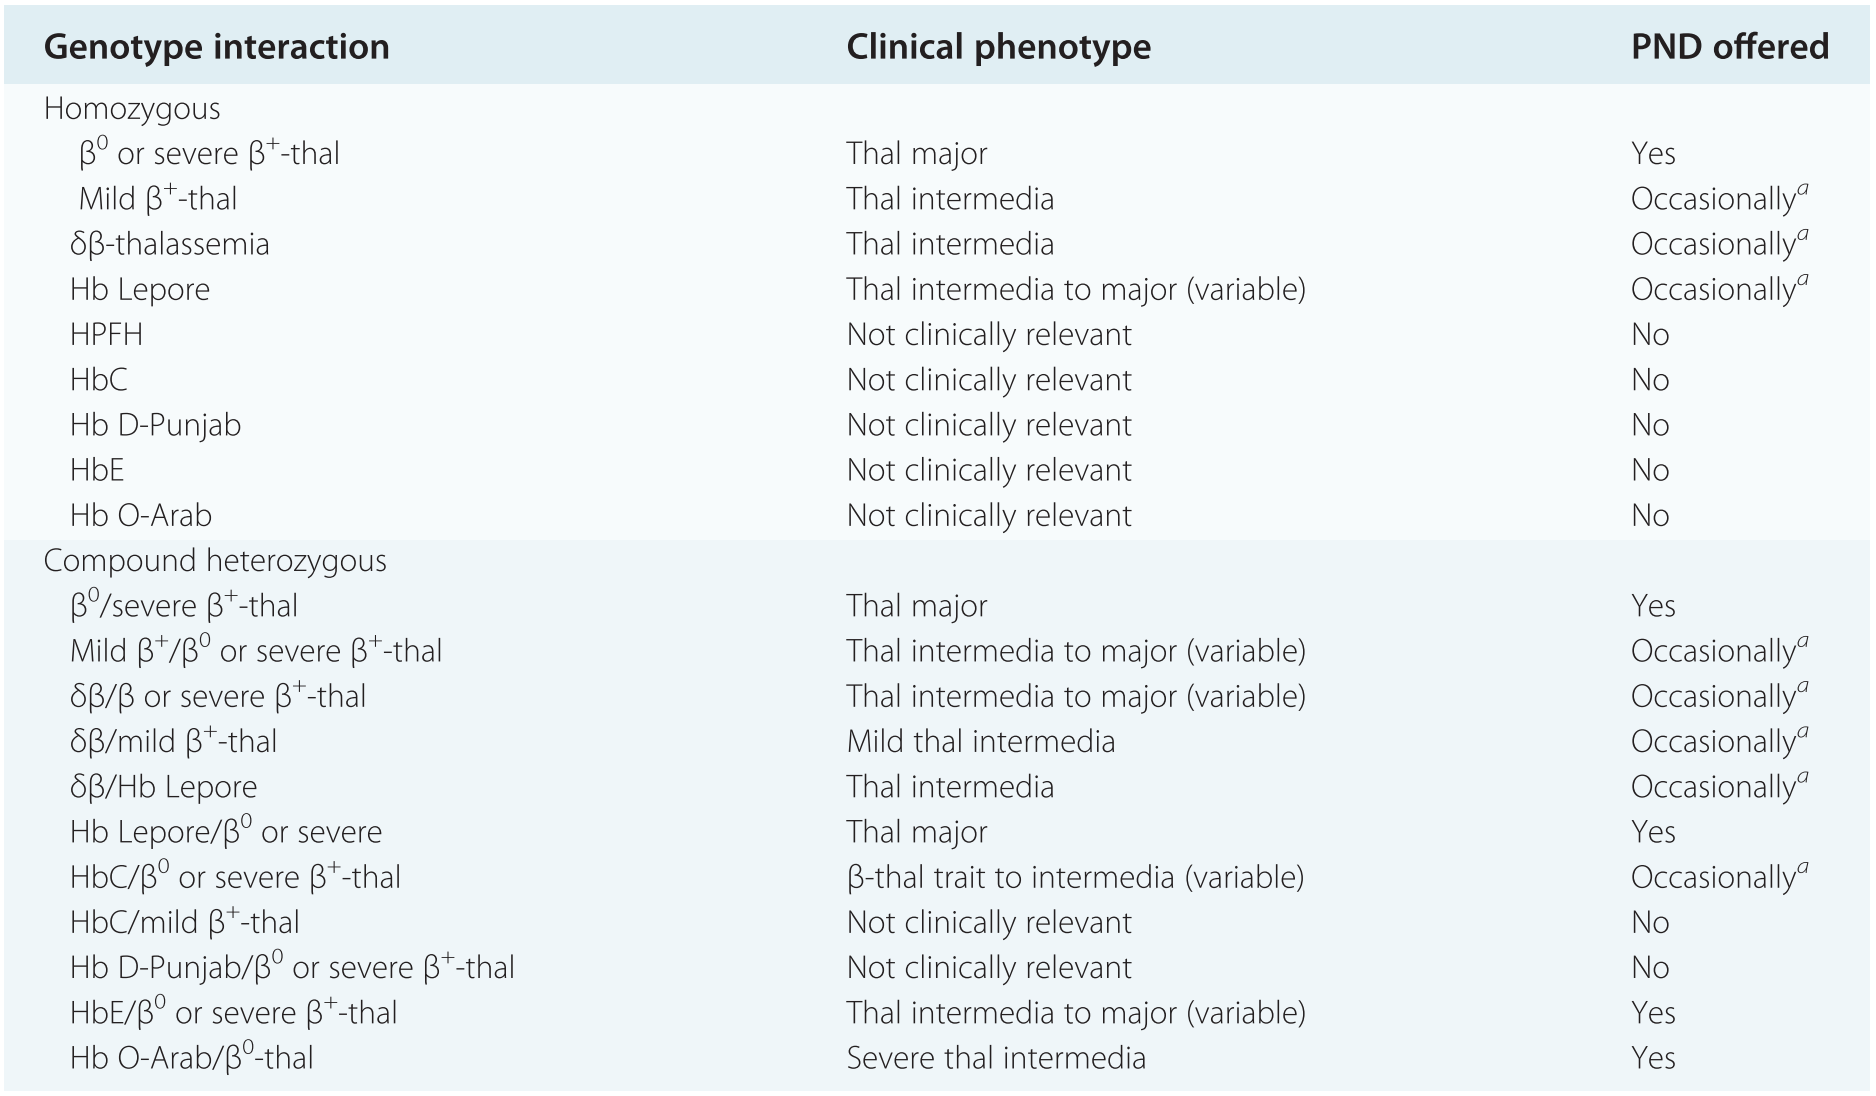Click the "PND offered" column header
Image resolution: width=1876 pixels, height=1096 pixels.
(1729, 47)
